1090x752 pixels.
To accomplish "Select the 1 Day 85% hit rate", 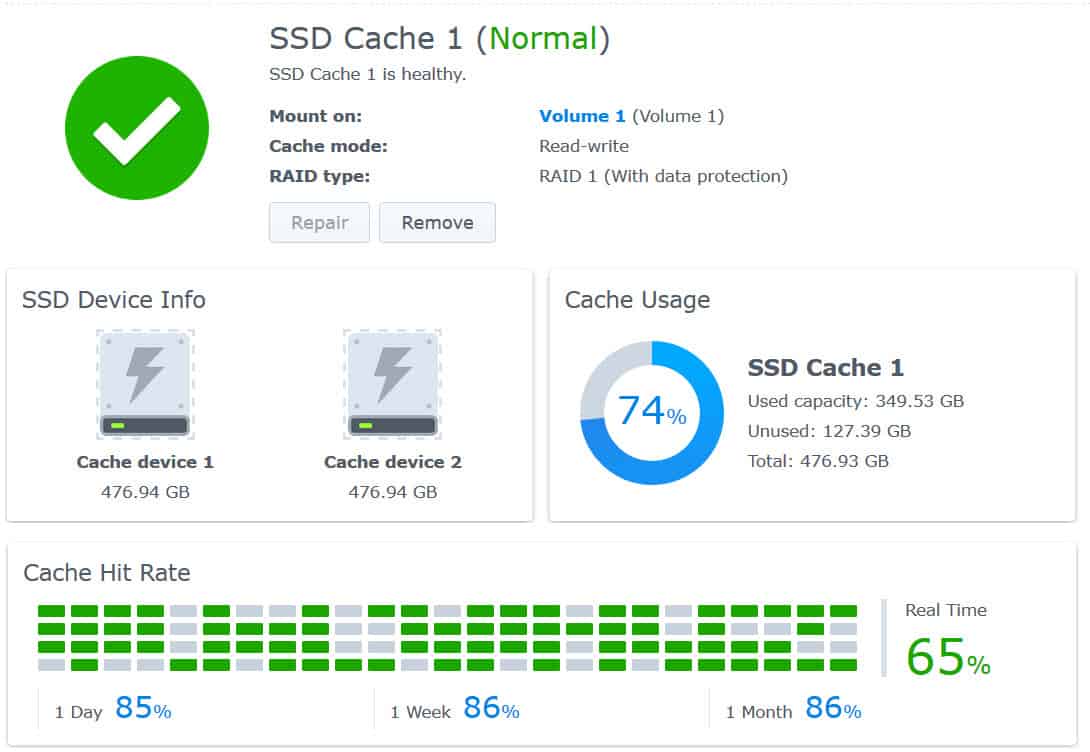I will point(113,709).
